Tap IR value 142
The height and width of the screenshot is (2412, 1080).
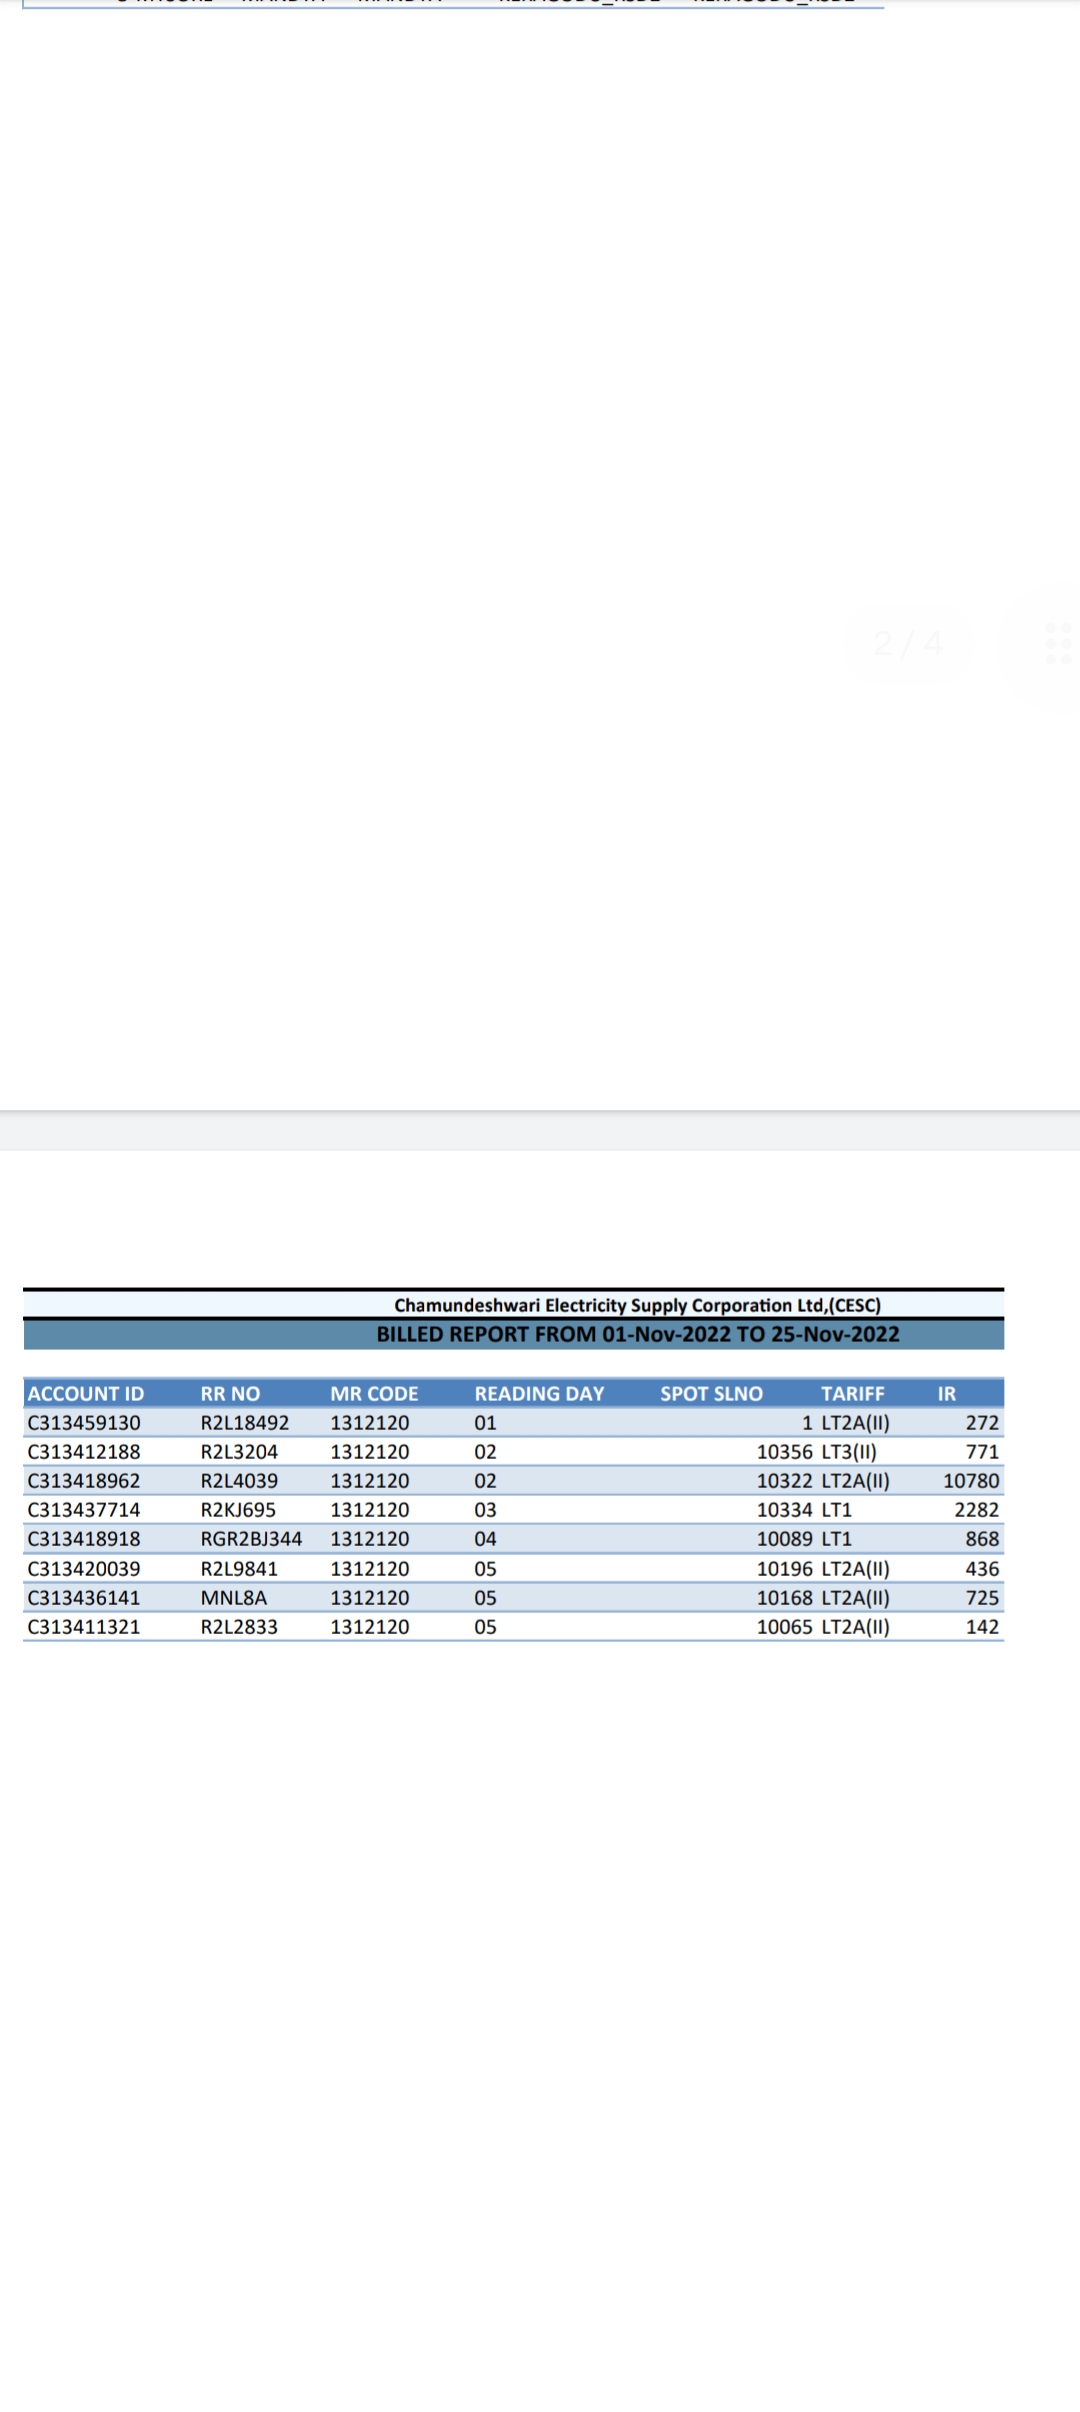(x=982, y=1626)
